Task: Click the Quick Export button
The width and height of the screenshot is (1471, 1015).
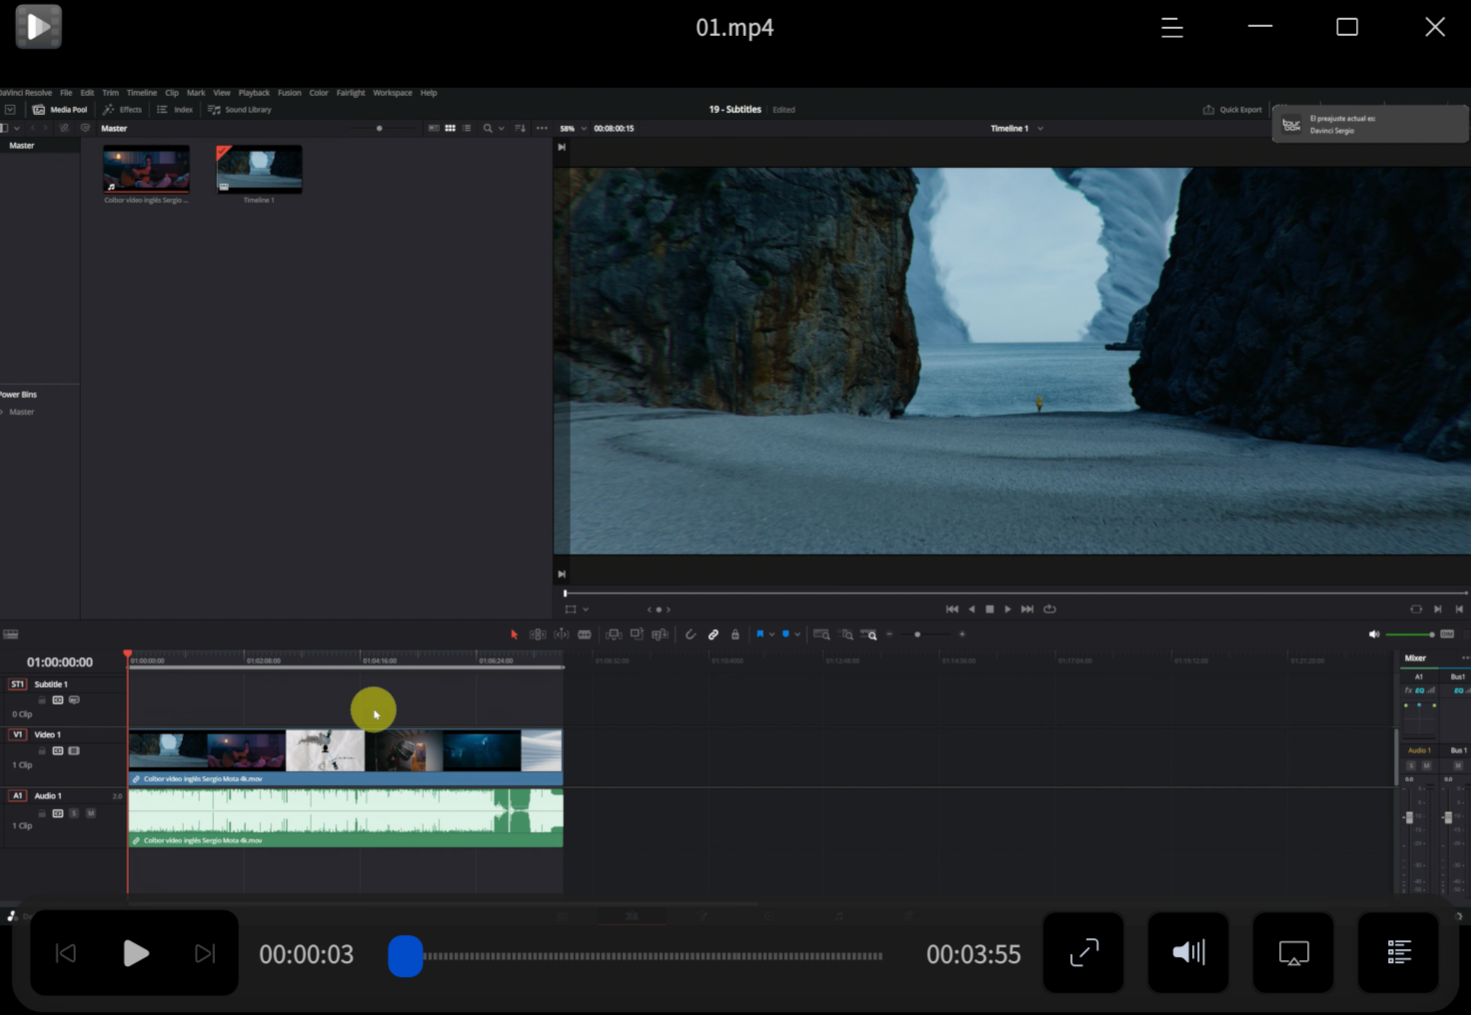Action: point(1232,110)
